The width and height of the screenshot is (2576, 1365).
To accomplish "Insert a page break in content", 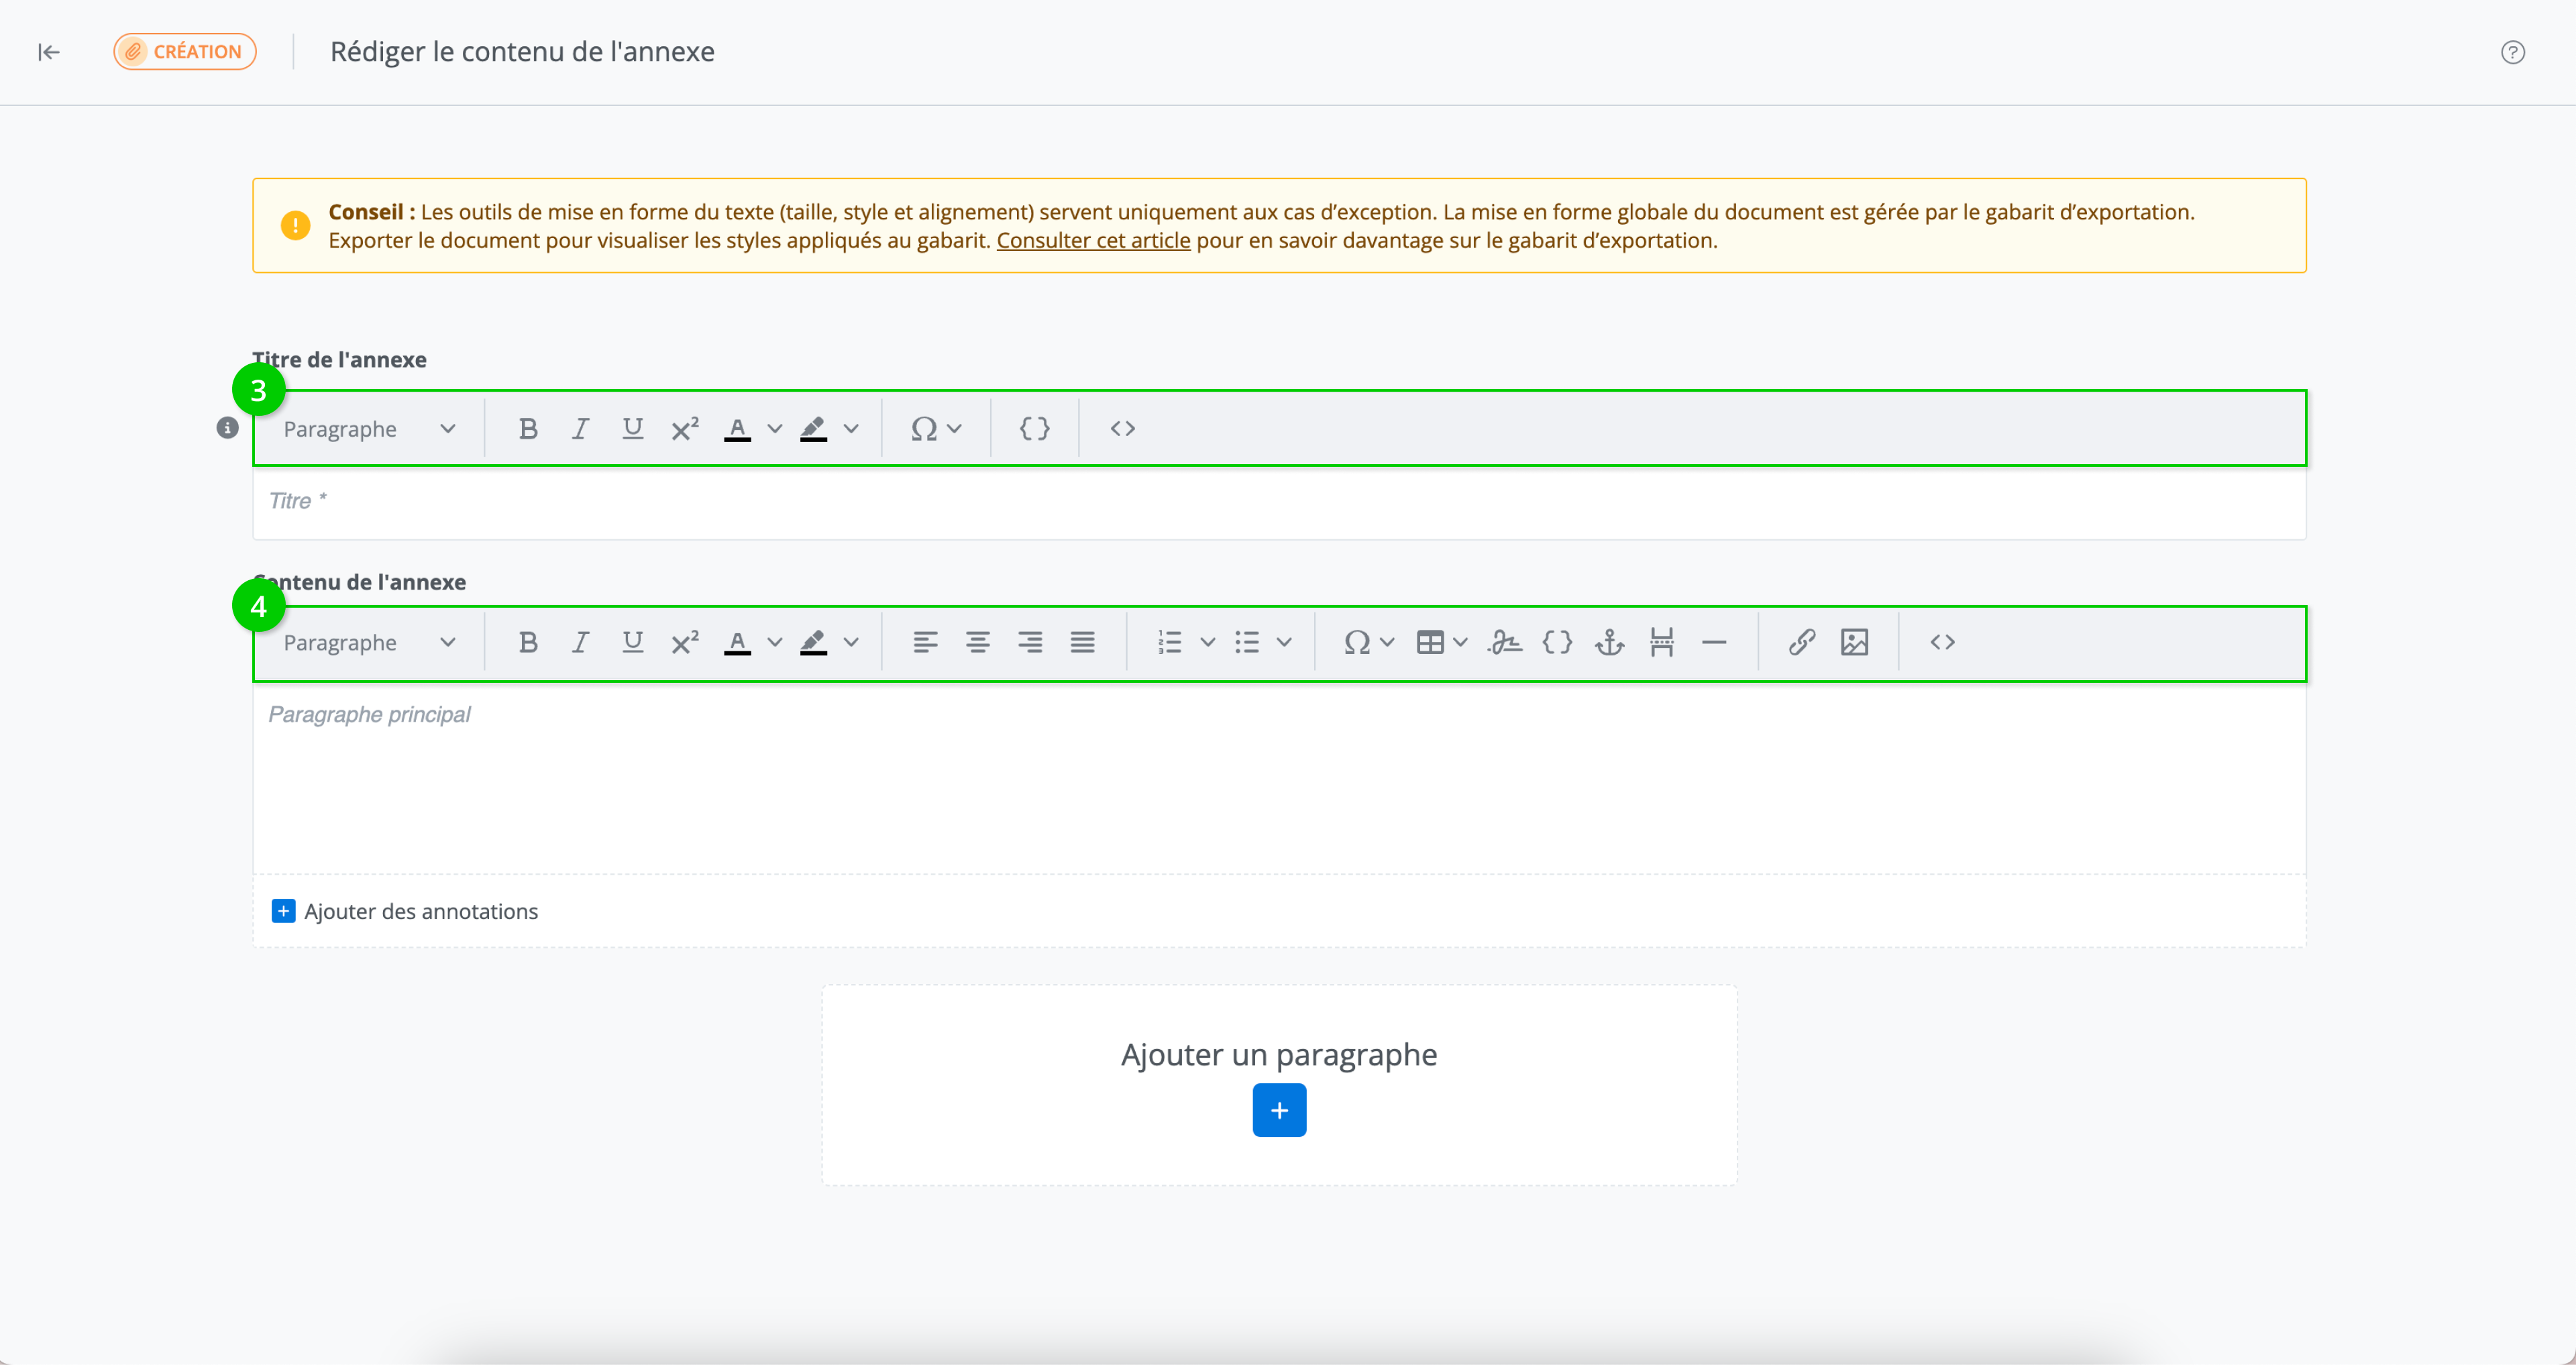I will tap(1661, 642).
